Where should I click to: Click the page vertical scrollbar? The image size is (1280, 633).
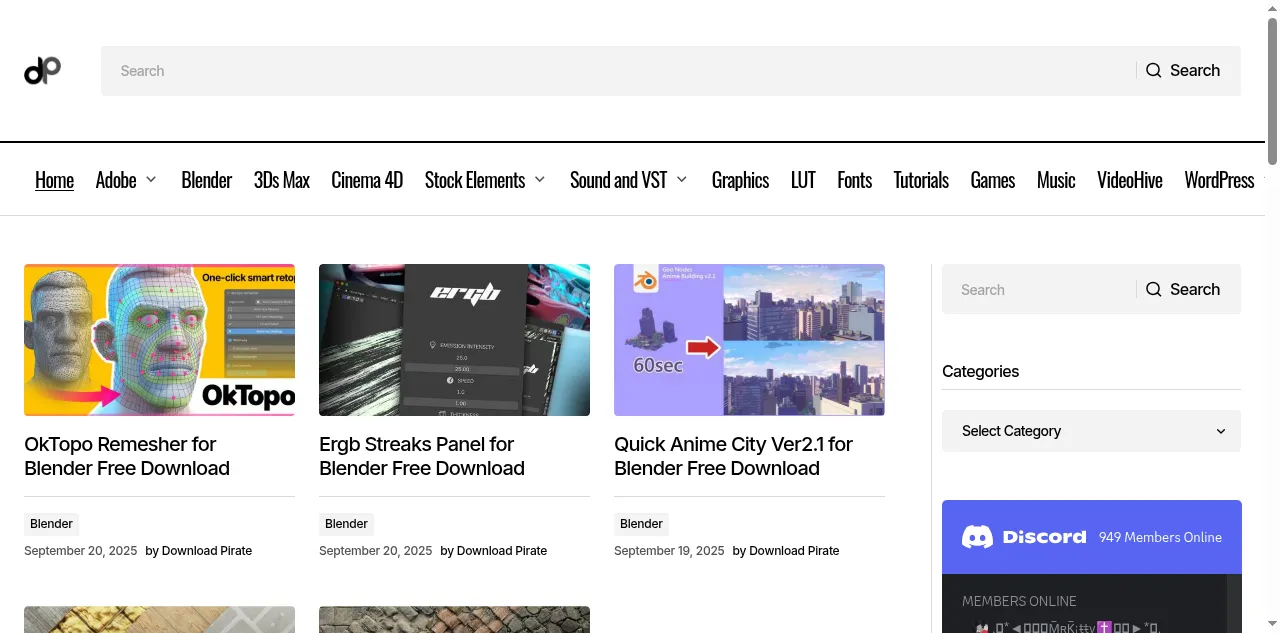click(1272, 92)
